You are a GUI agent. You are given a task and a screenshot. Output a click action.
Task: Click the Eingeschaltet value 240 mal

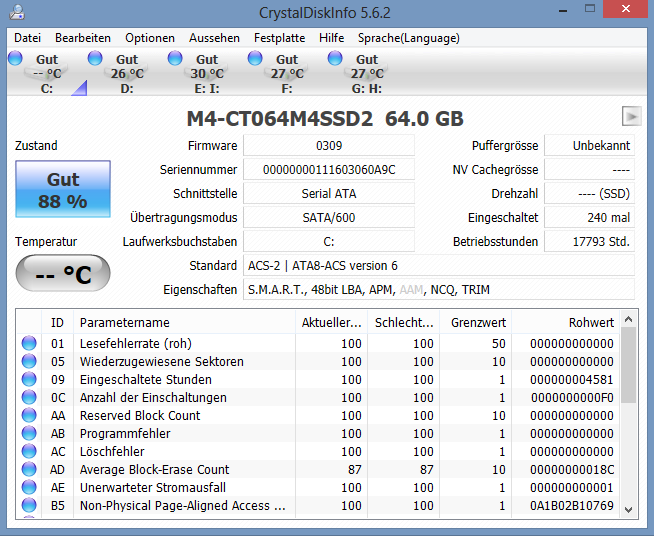[589, 217]
